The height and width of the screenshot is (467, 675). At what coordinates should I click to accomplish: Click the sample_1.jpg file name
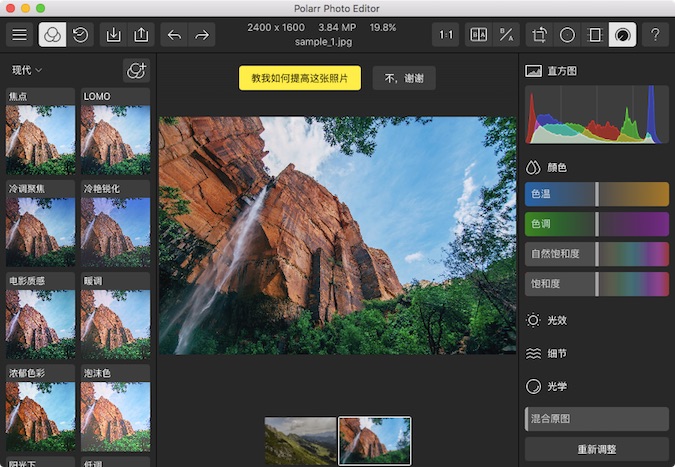point(323,42)
